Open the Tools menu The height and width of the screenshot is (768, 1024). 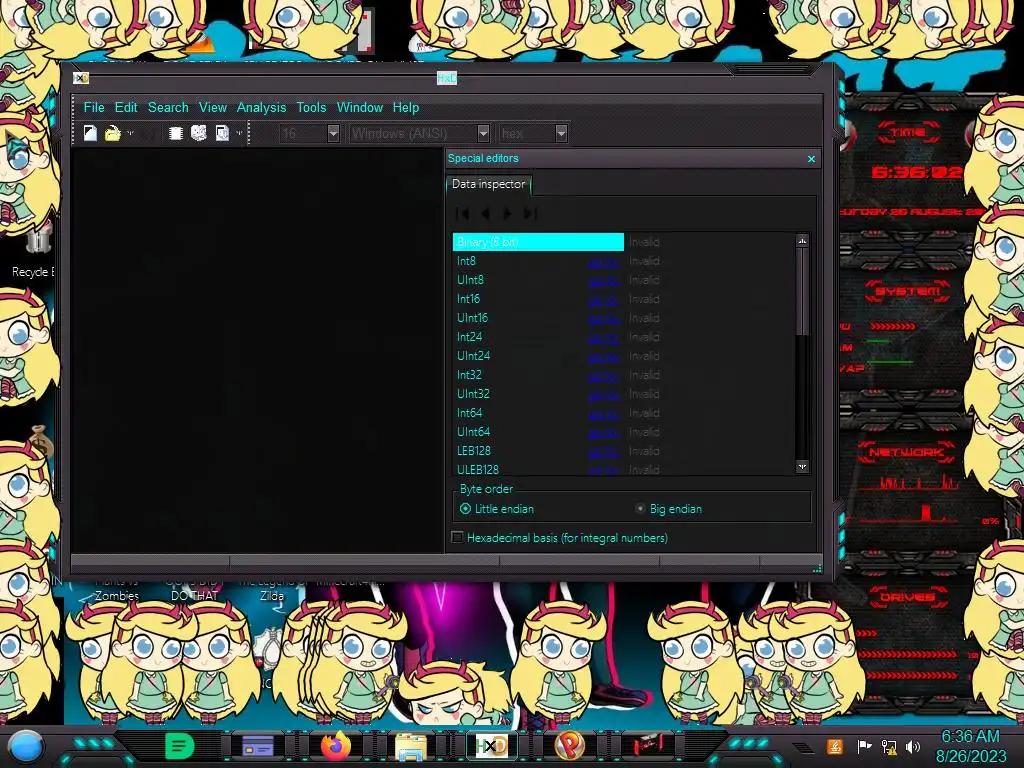pos(311,107)
